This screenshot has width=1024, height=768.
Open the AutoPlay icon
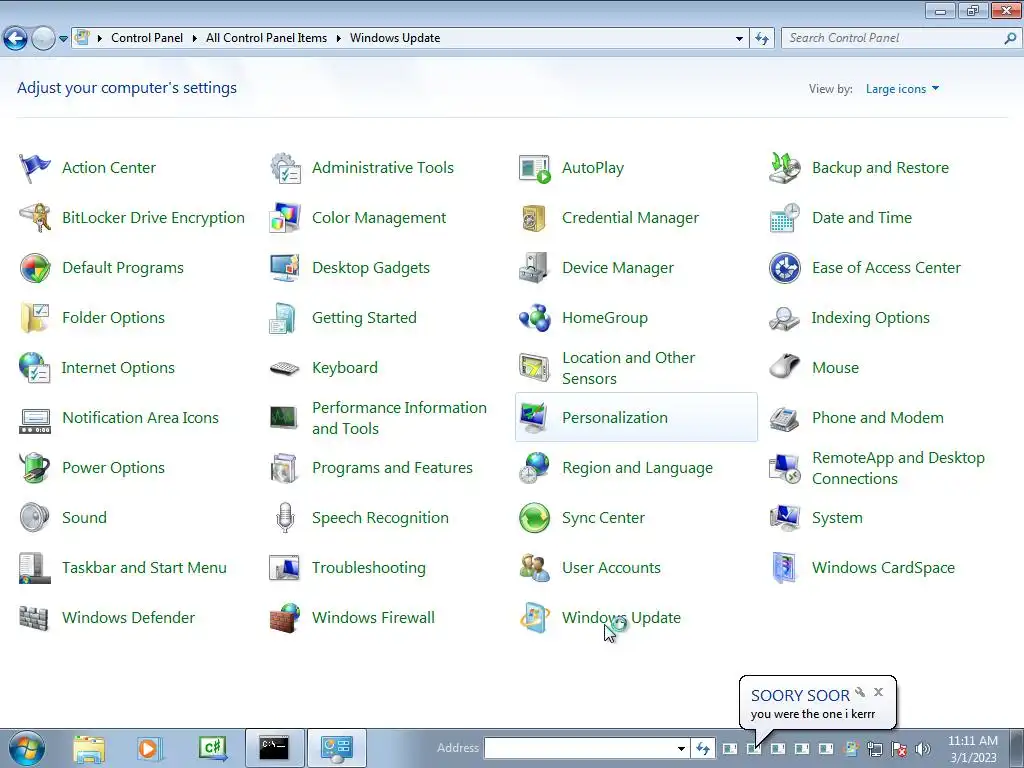coord(535,168)
